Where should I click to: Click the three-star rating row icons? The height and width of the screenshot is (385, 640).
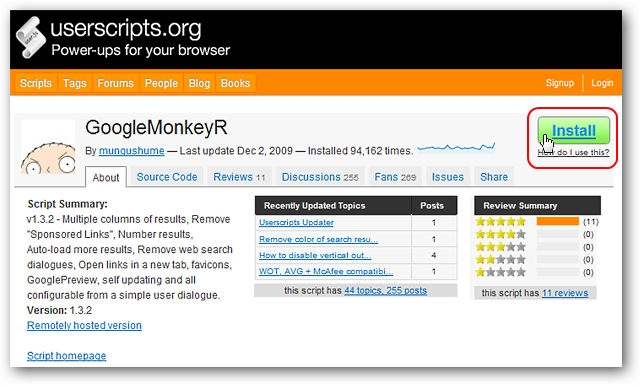tap(500, 247)
